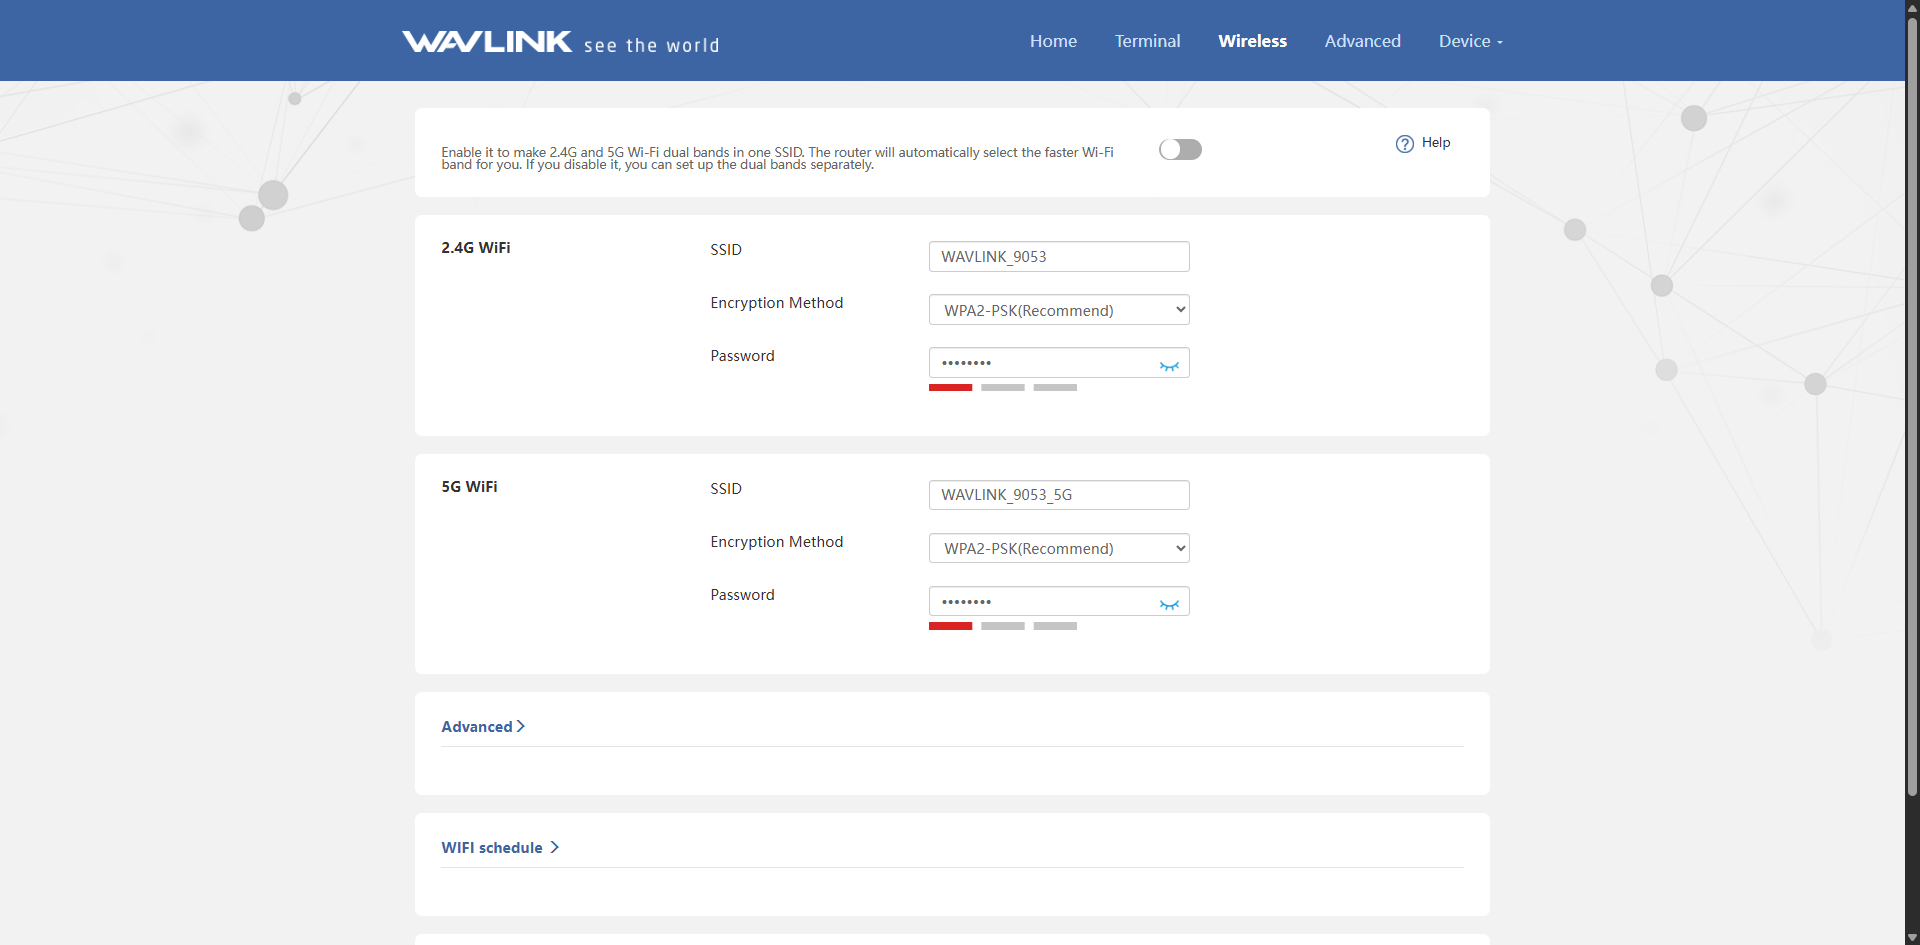The width and height of the screenshot is (1920, 945).
Task: Open the Help question mark icon
Action: [x=1404, y=143]
